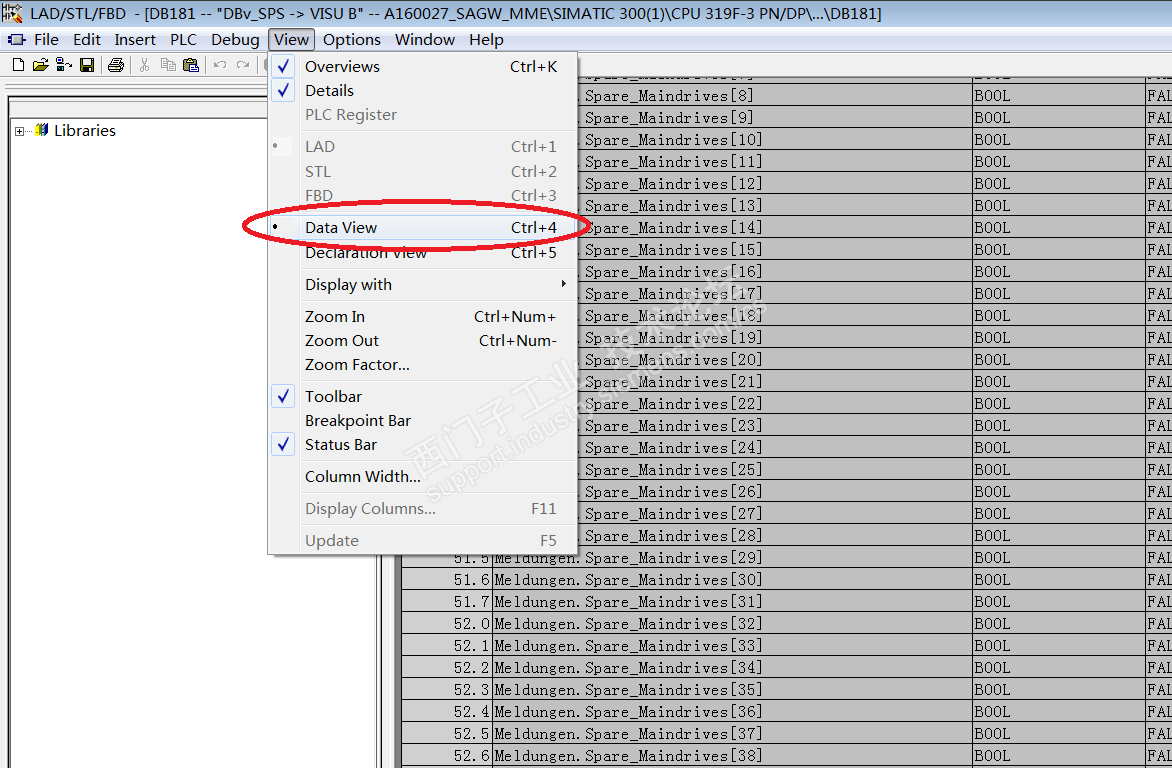Click cell Meldungen.Spare_Maindrives[37]

pyautogui.click(x=732, y=734)
